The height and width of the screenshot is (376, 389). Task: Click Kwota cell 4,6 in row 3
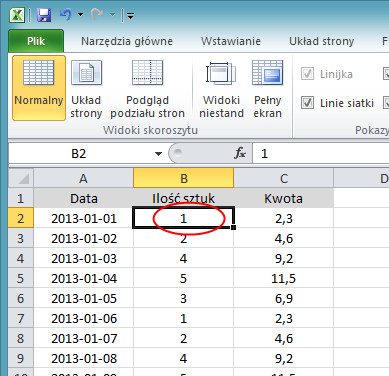click(284, 238)
